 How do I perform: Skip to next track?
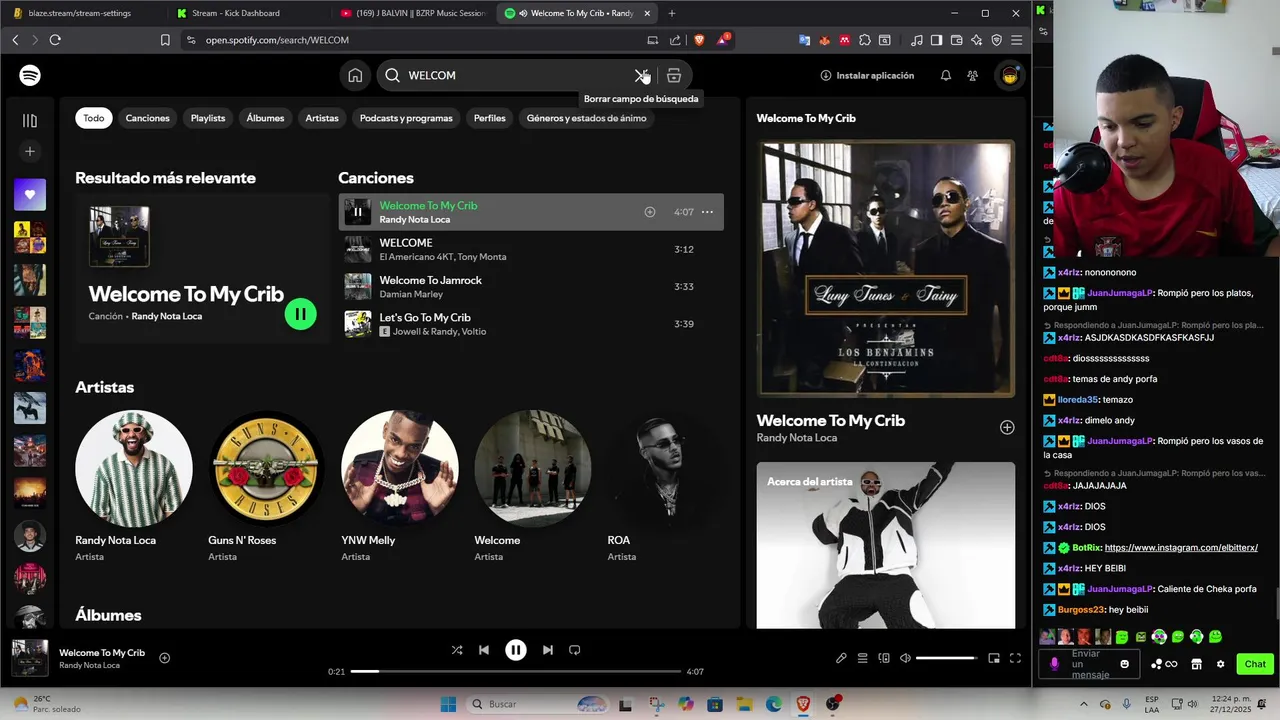click(x=547, y=650)
